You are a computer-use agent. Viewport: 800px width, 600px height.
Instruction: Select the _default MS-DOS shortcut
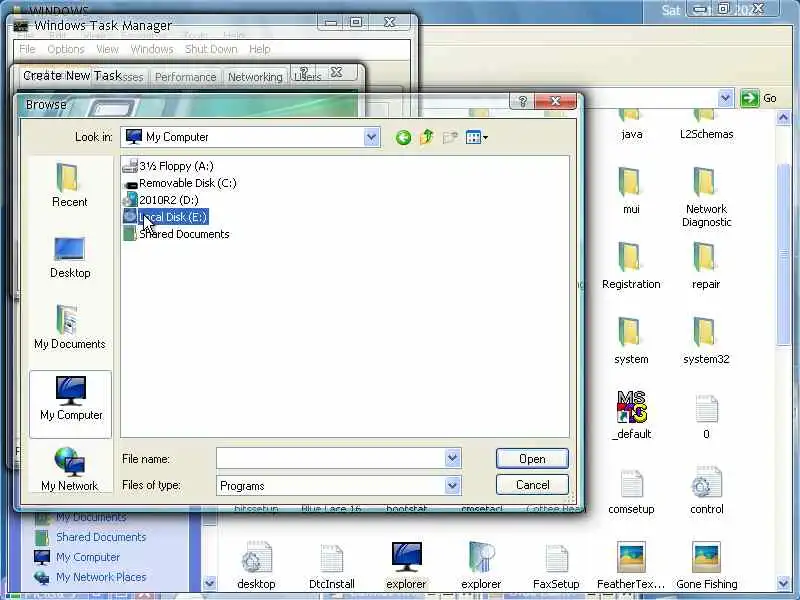pos(632,415)
